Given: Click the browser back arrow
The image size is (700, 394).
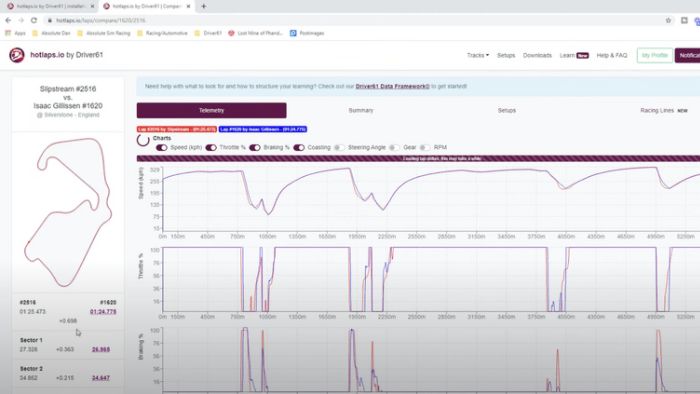Looking at the screenshot, I should point(8,20).
